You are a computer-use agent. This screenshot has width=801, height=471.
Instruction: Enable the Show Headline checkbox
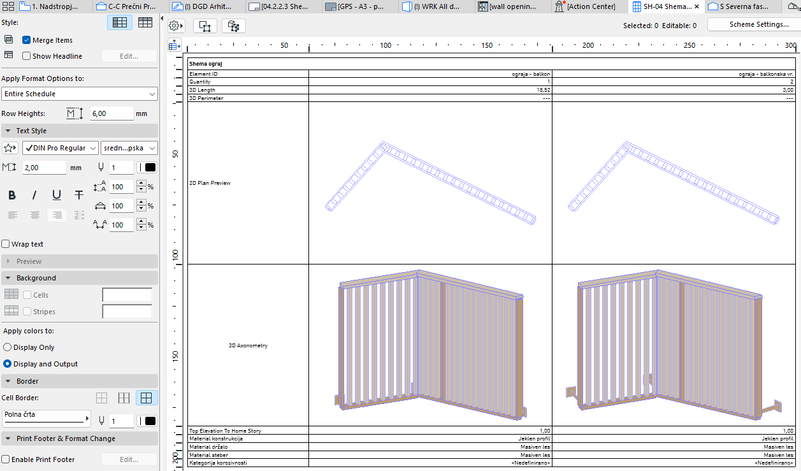[28, 56]
